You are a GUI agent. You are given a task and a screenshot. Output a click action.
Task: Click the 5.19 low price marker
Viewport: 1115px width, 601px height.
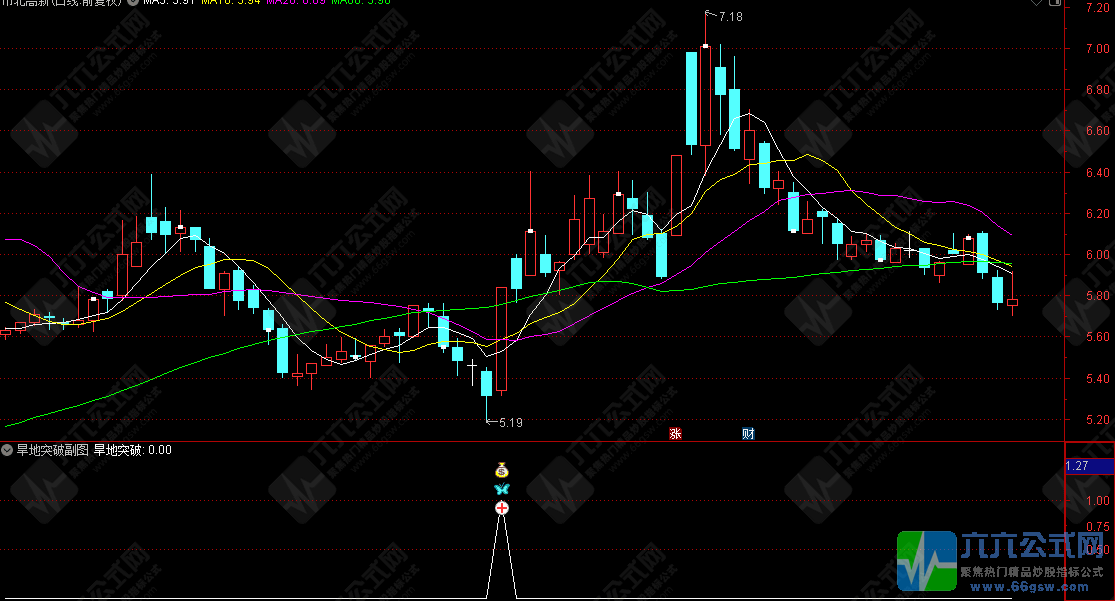click(x=505, y=422)
